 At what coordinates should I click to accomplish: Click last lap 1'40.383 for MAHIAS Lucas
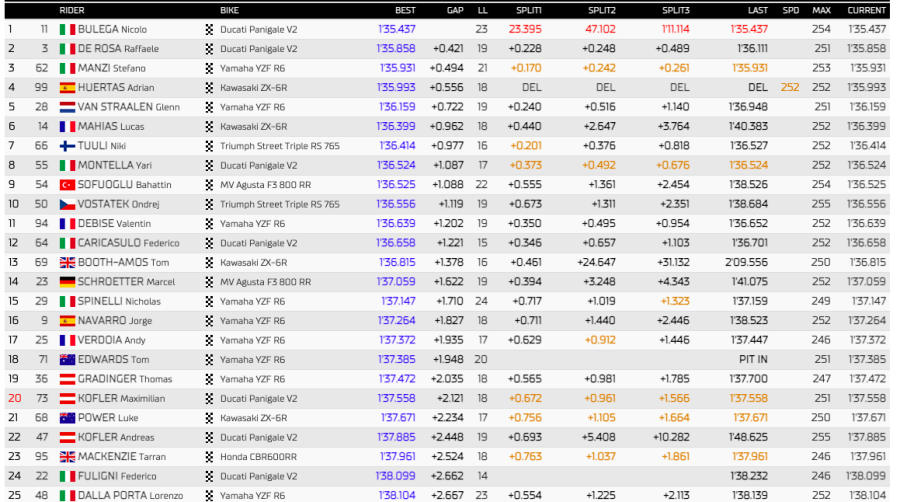coord(748,127)
